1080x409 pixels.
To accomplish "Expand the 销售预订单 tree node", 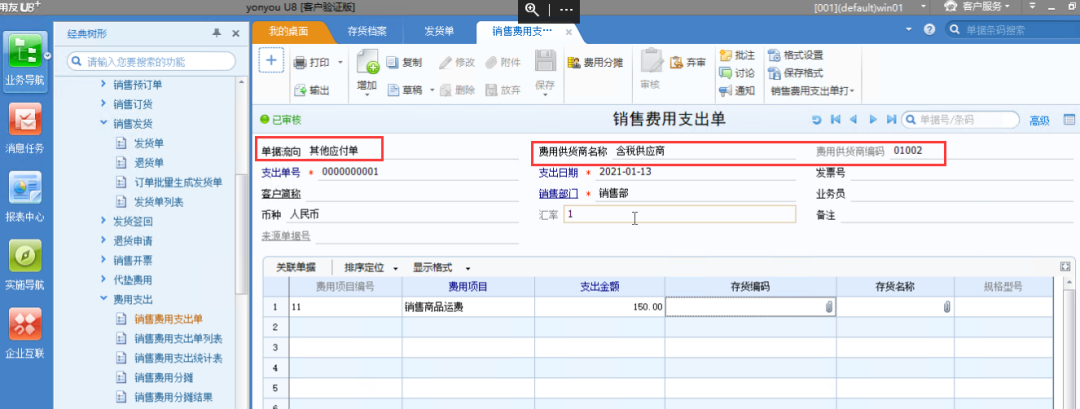I will coord(103,85).
